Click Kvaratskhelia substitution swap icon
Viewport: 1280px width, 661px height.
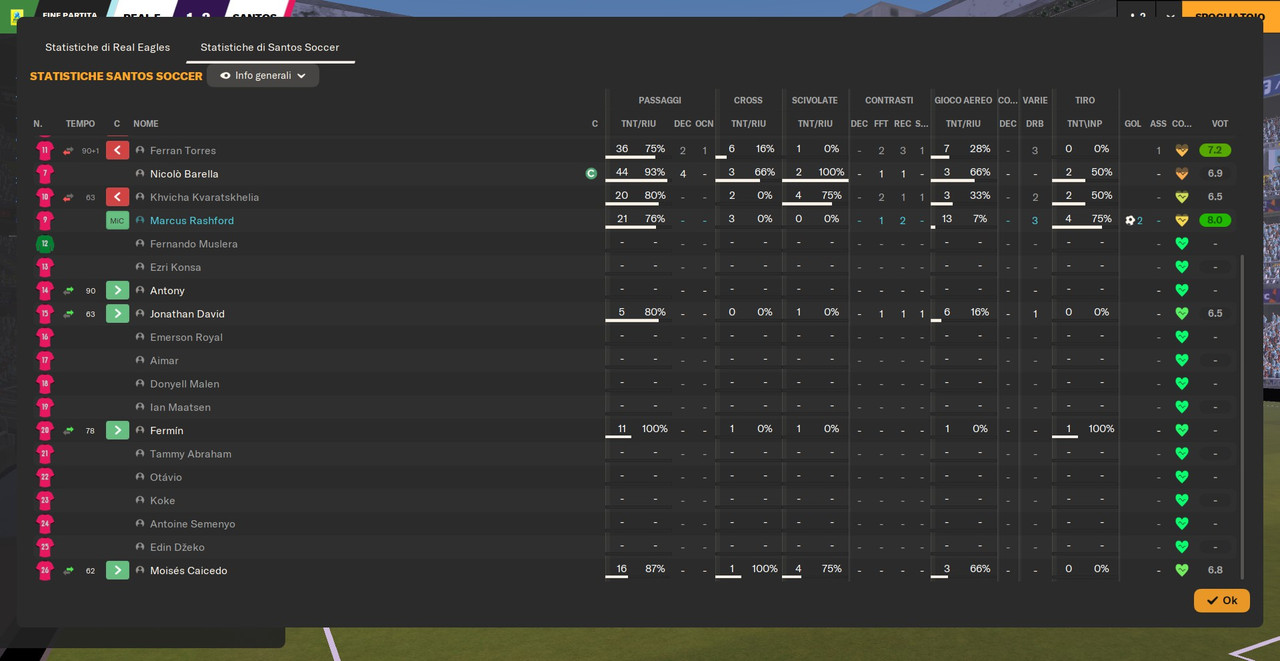(x=68, y=198)
